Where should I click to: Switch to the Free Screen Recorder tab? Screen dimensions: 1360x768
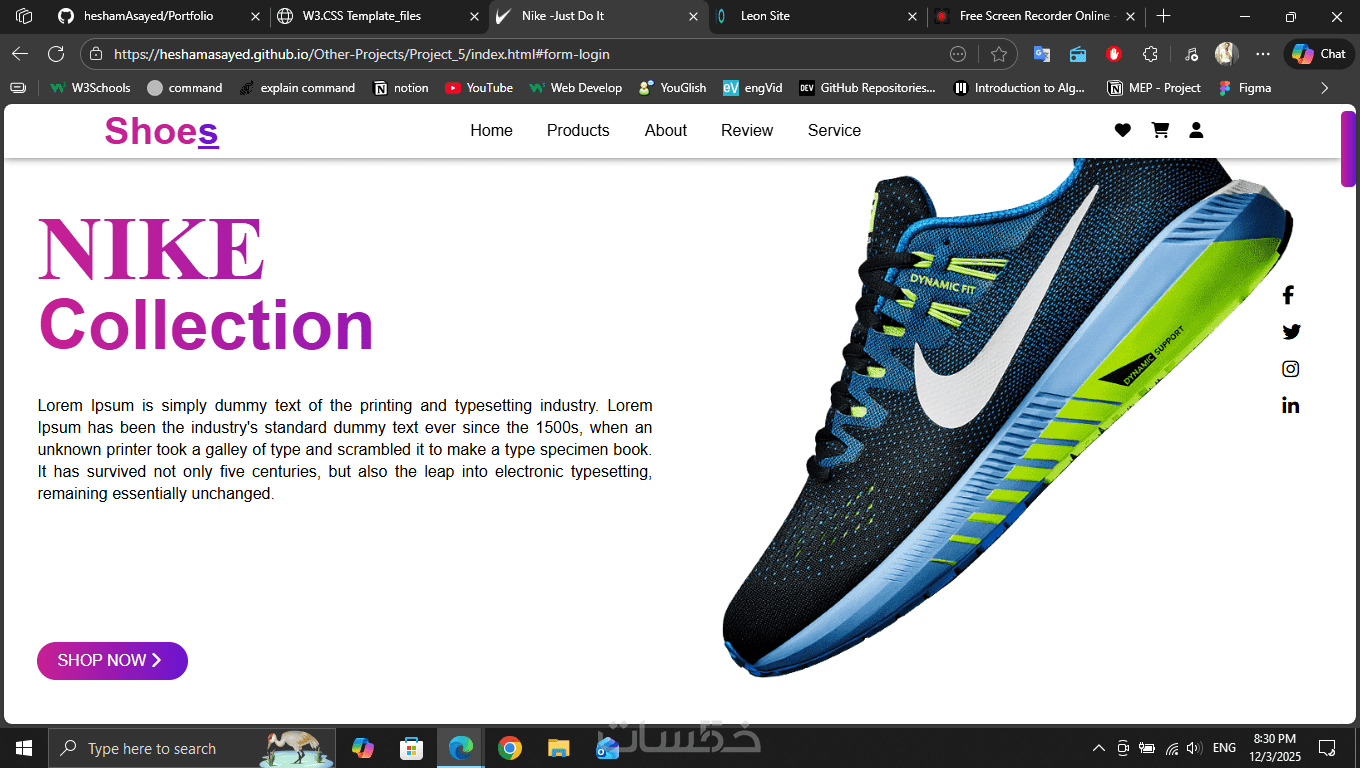(x=1034, y=16)
